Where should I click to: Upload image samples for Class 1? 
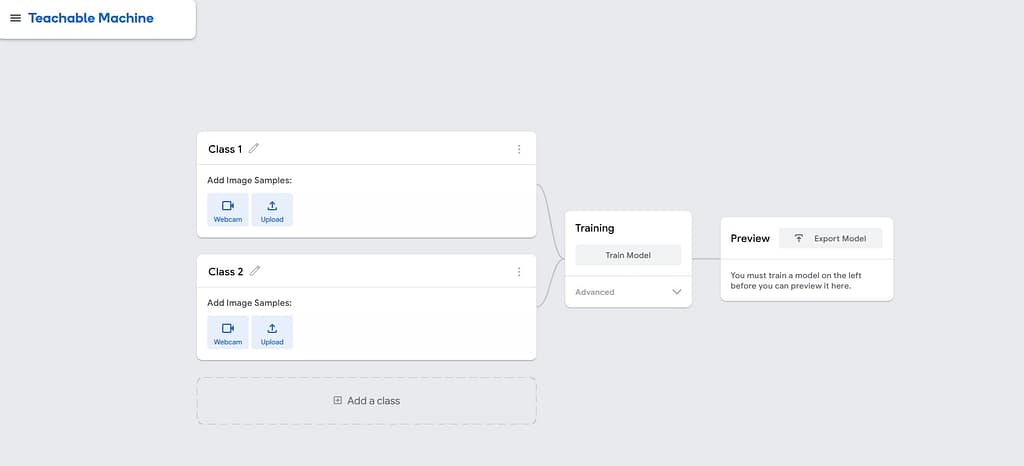272,210
